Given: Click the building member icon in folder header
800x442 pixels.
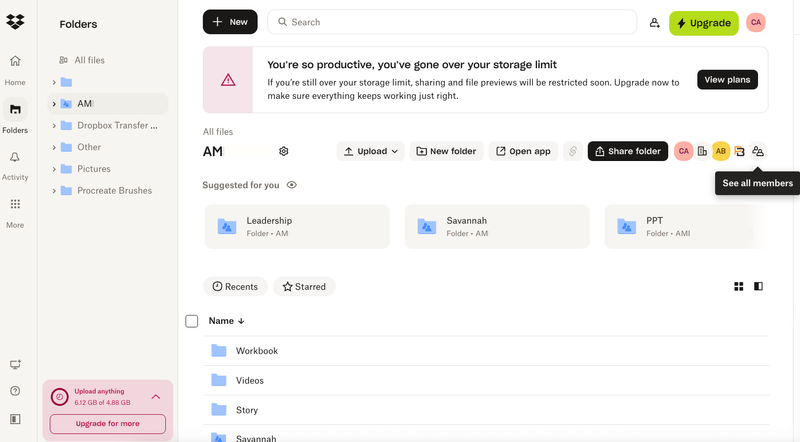Looking at the screenshot, I should point(702,151).
